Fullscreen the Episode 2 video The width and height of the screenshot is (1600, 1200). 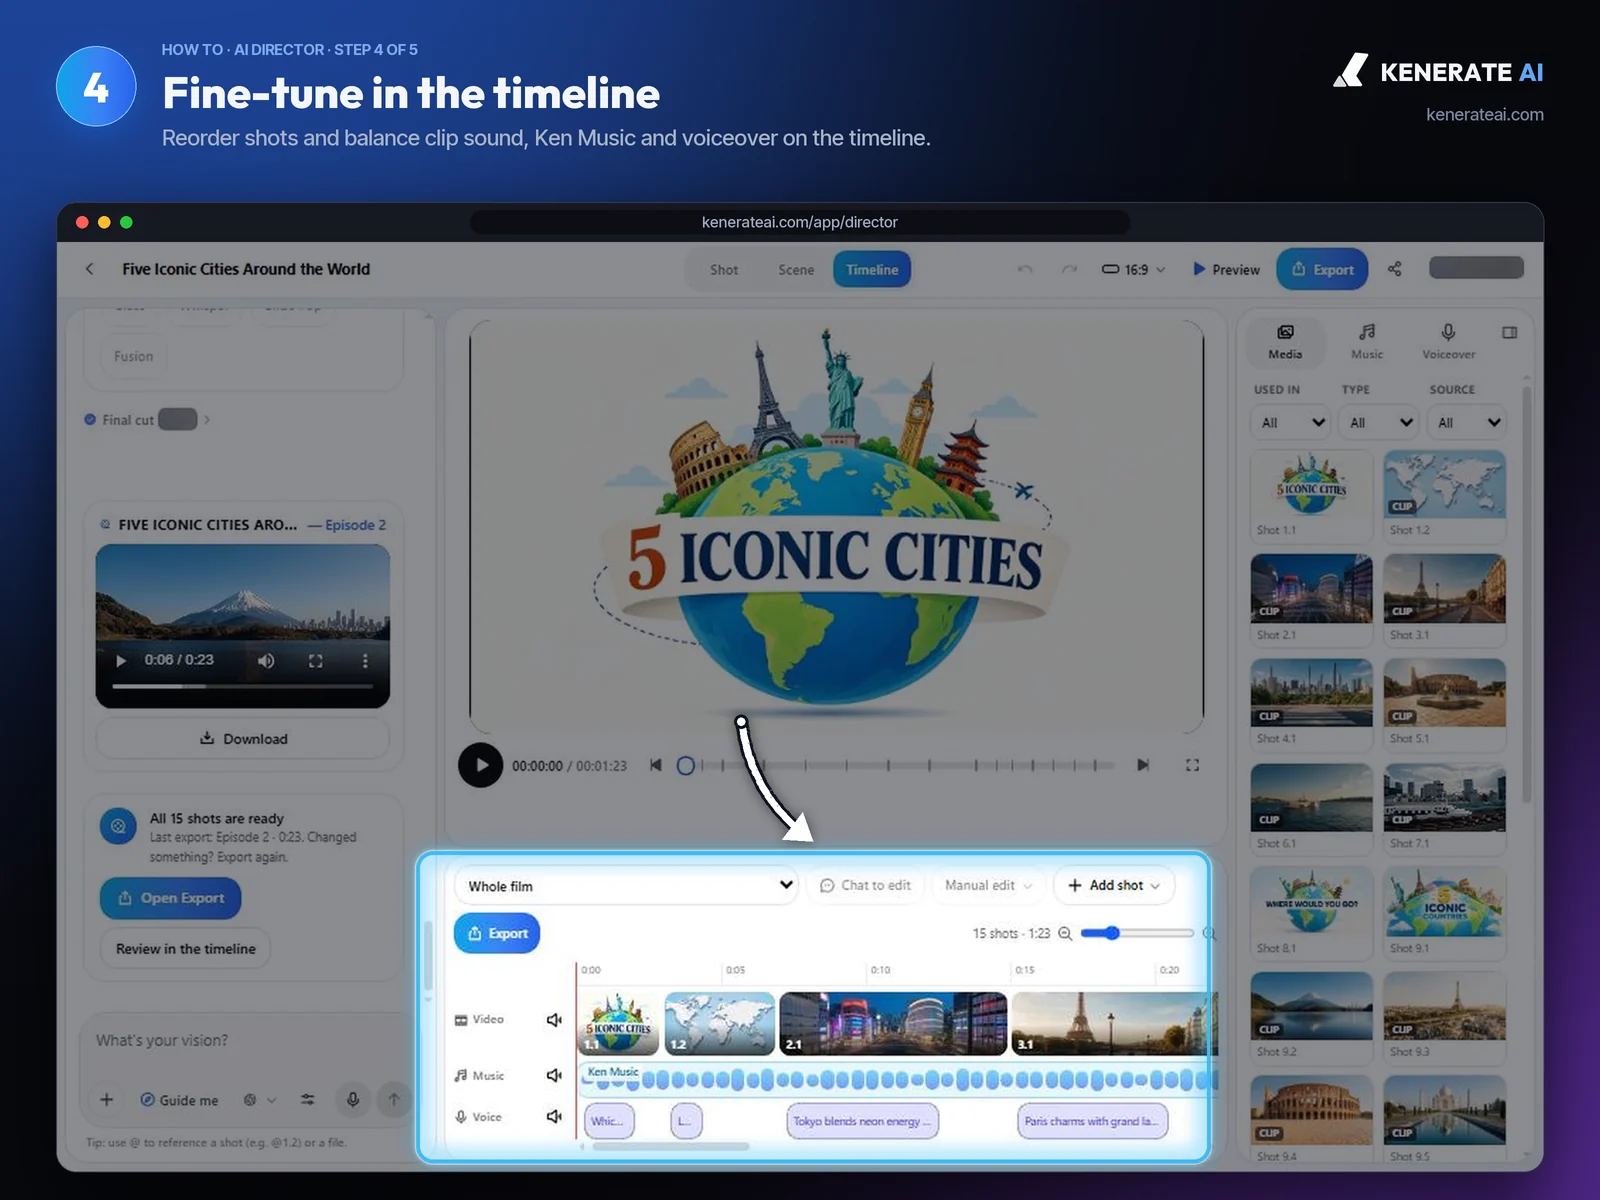tap(315, 661)
